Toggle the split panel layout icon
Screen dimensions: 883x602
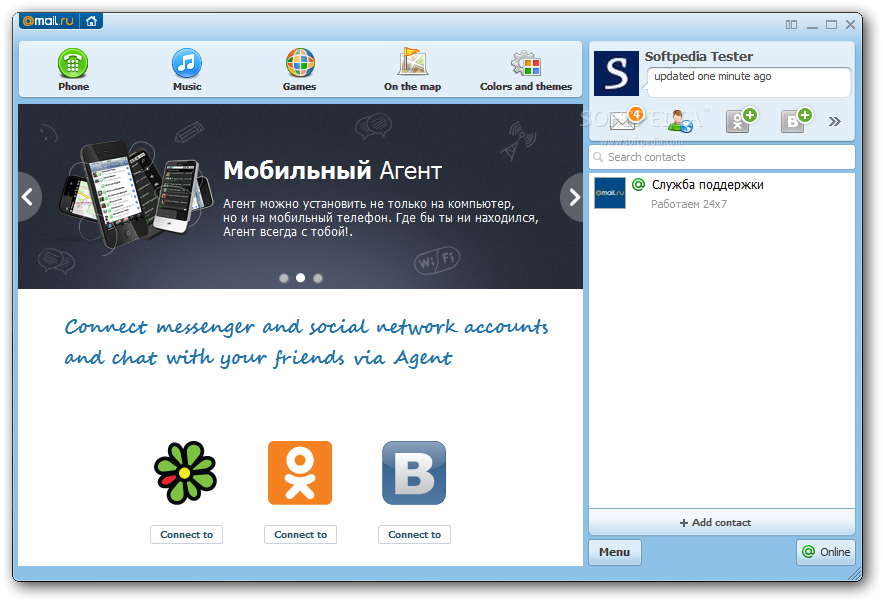[x=791, y=25]
